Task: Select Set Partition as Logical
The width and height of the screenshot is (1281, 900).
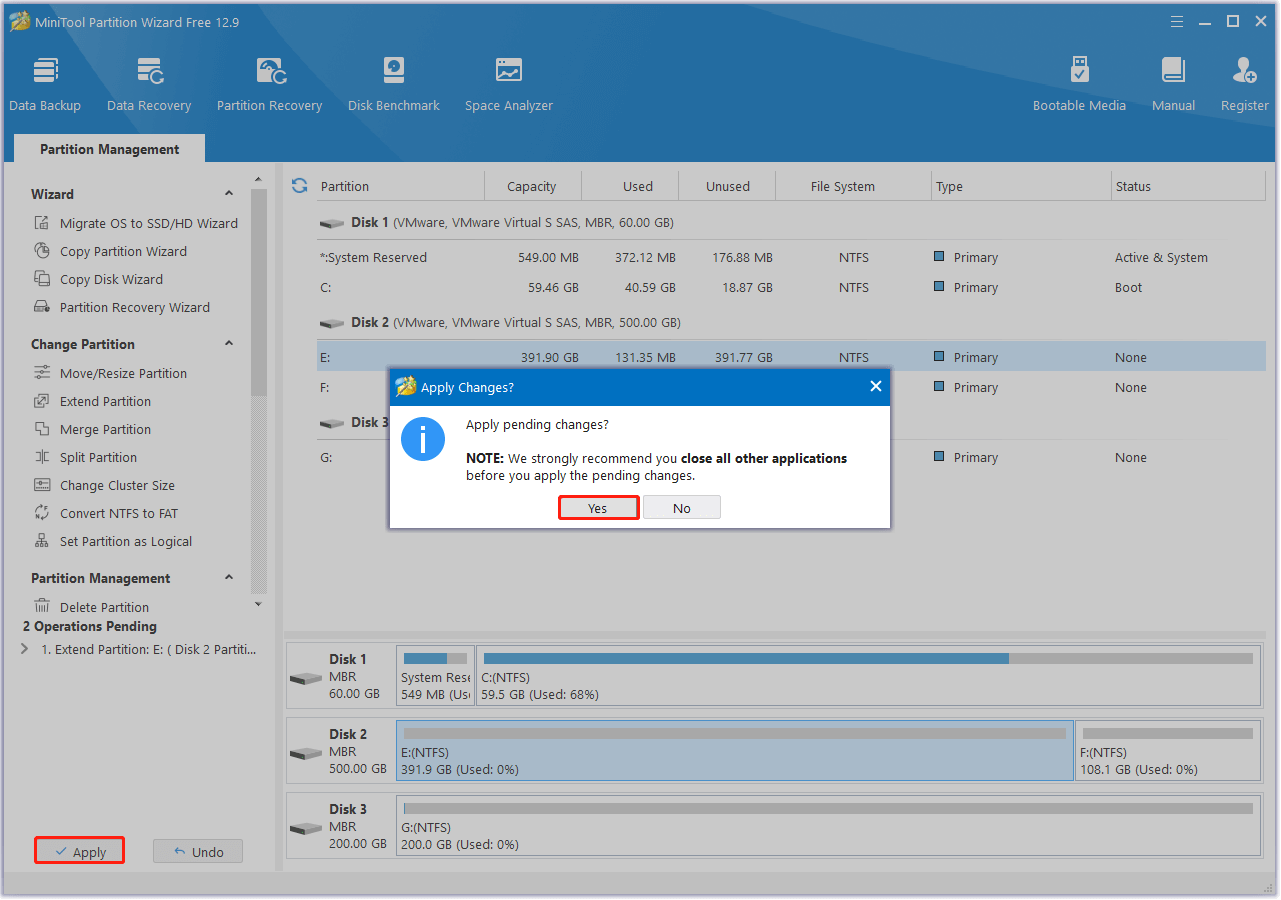Action: coord(112,541)
